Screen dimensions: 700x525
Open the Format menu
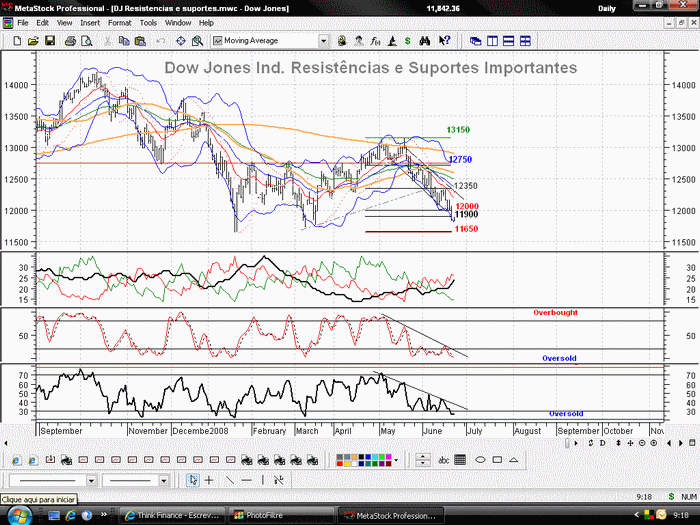coord(120,23)
